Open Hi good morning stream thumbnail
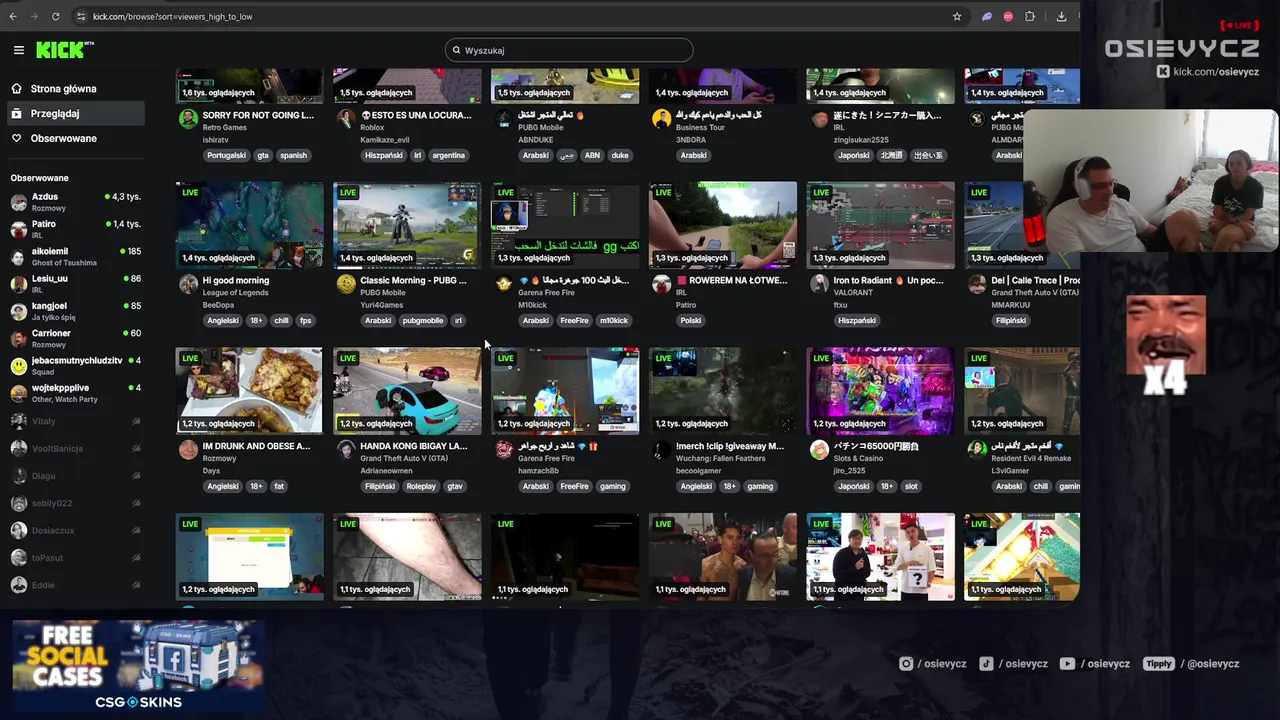The height and width of the screenshot is (720, 1280). (249, 225)
